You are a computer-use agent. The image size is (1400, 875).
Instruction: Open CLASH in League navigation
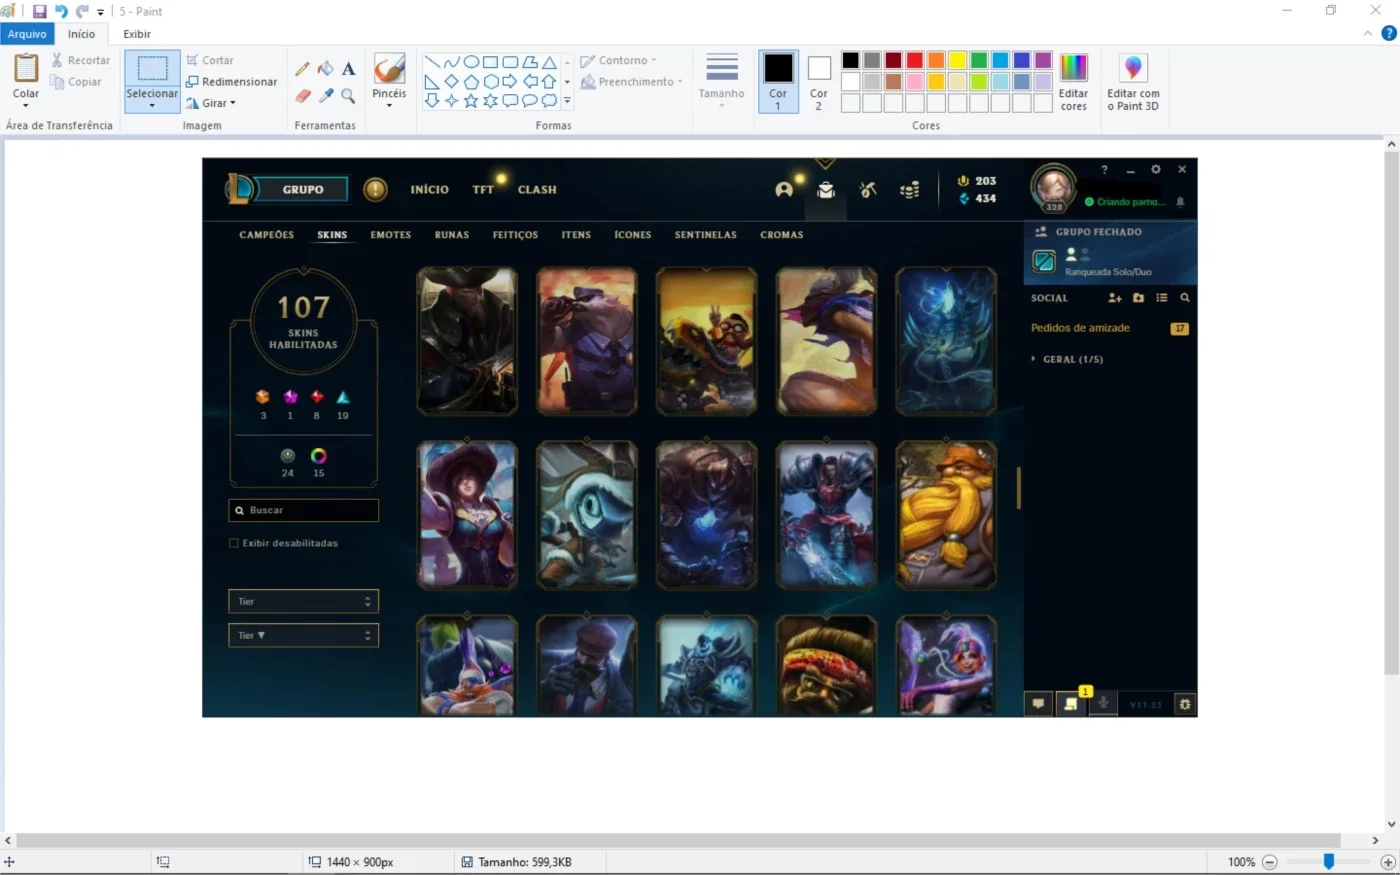tap(537, 189)
